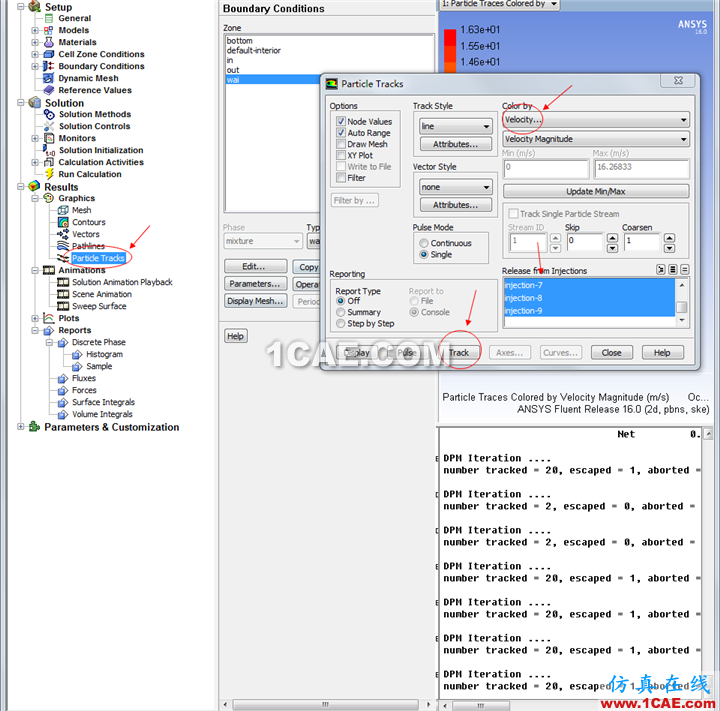Click the Mesh icon under Graphics
720x711 pixels.
63,210
